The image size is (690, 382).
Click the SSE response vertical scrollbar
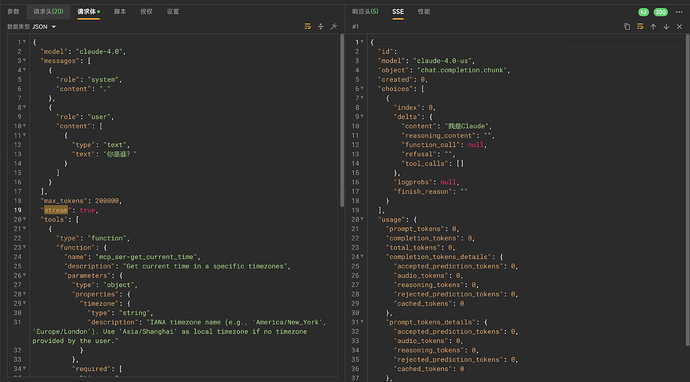click(687, 190)
